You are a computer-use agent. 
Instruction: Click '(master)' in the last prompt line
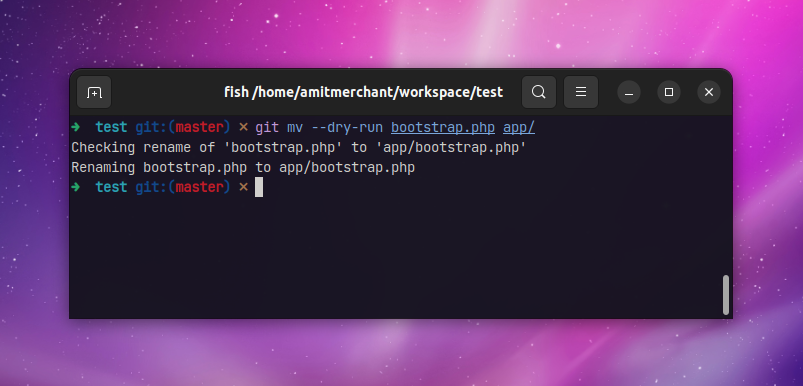[x=199, y=187]
